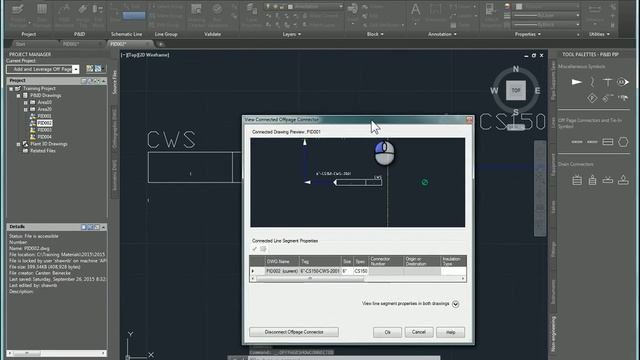Click the DWG Name column header
This screenshot has height=360, width=640.
pyautogui.click(x=282, y=261)
